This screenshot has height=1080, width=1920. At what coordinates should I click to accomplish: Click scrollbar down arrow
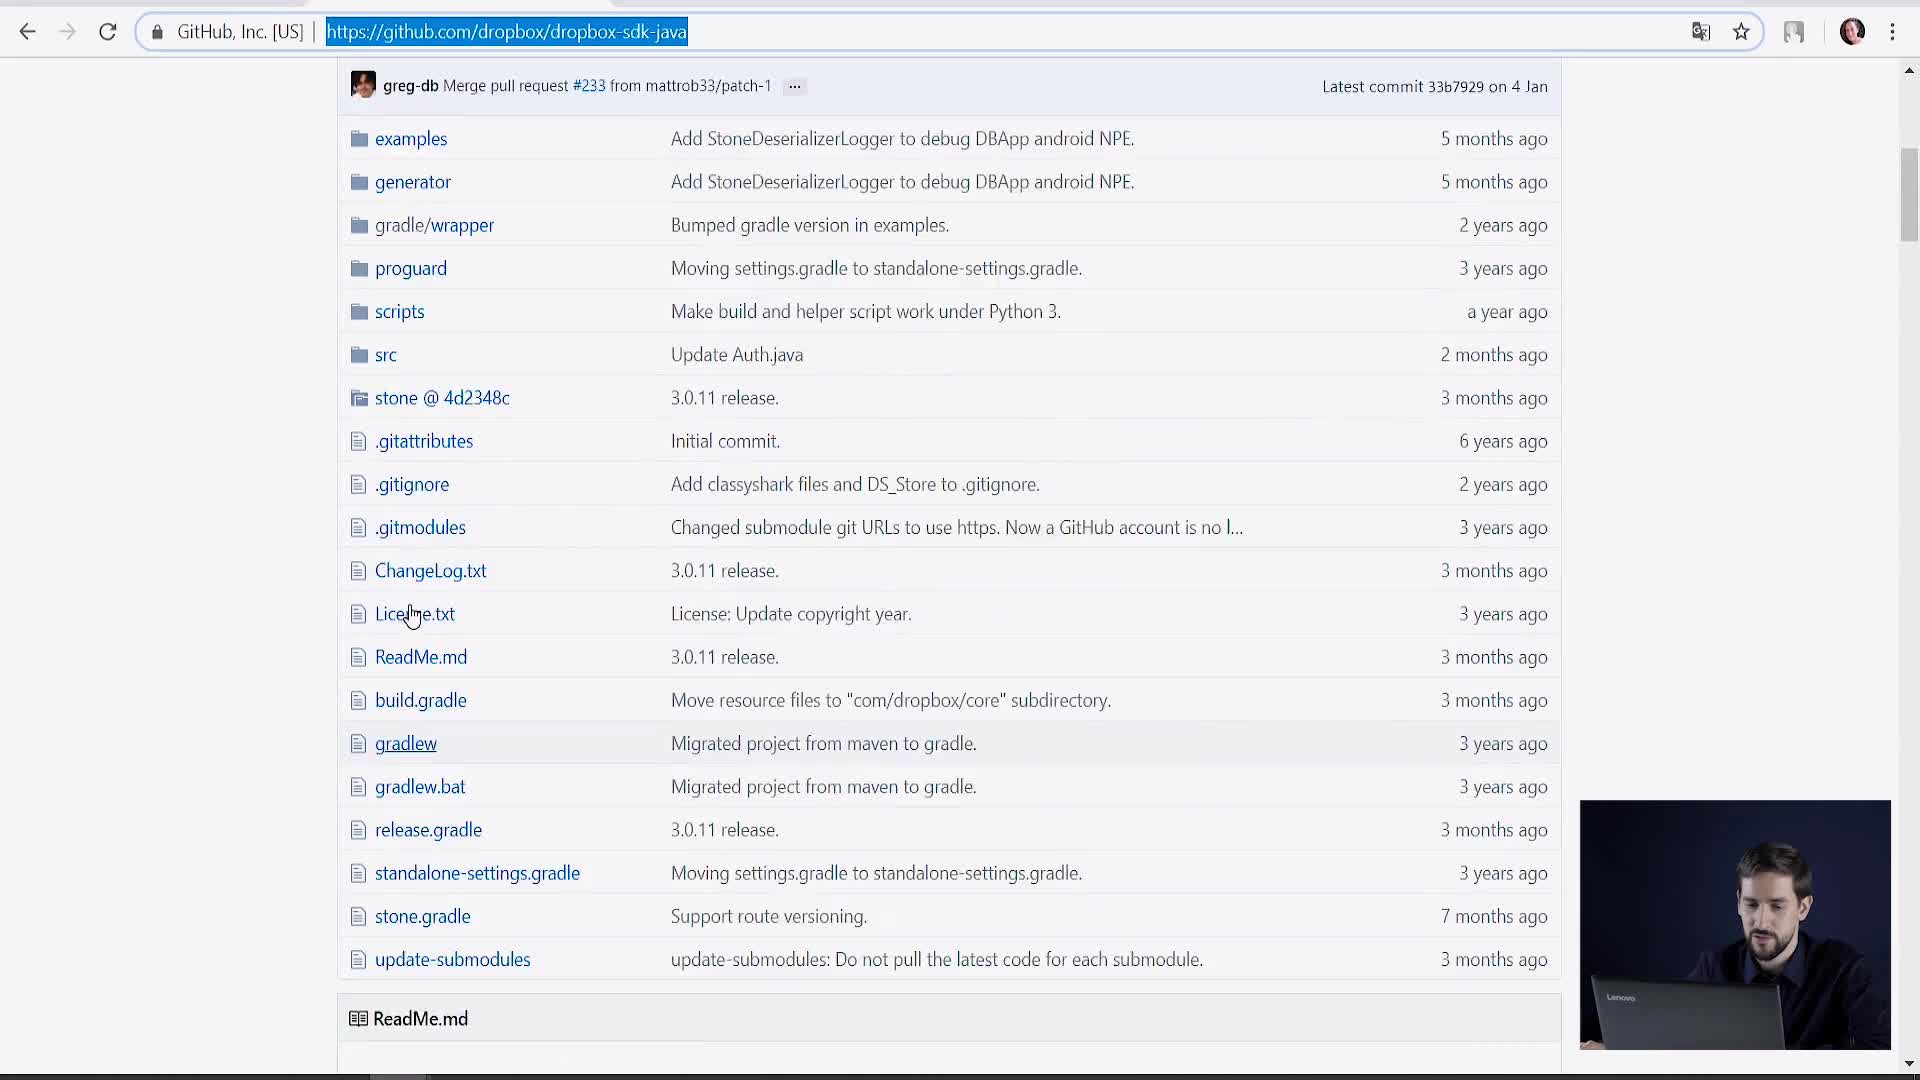(1909, 1064)
